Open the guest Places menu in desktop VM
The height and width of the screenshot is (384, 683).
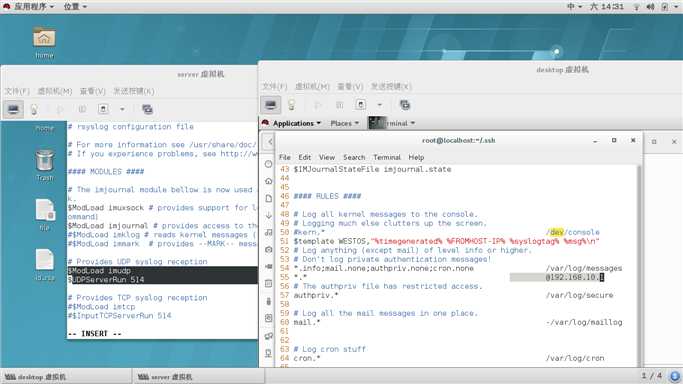tap(345, 124)
